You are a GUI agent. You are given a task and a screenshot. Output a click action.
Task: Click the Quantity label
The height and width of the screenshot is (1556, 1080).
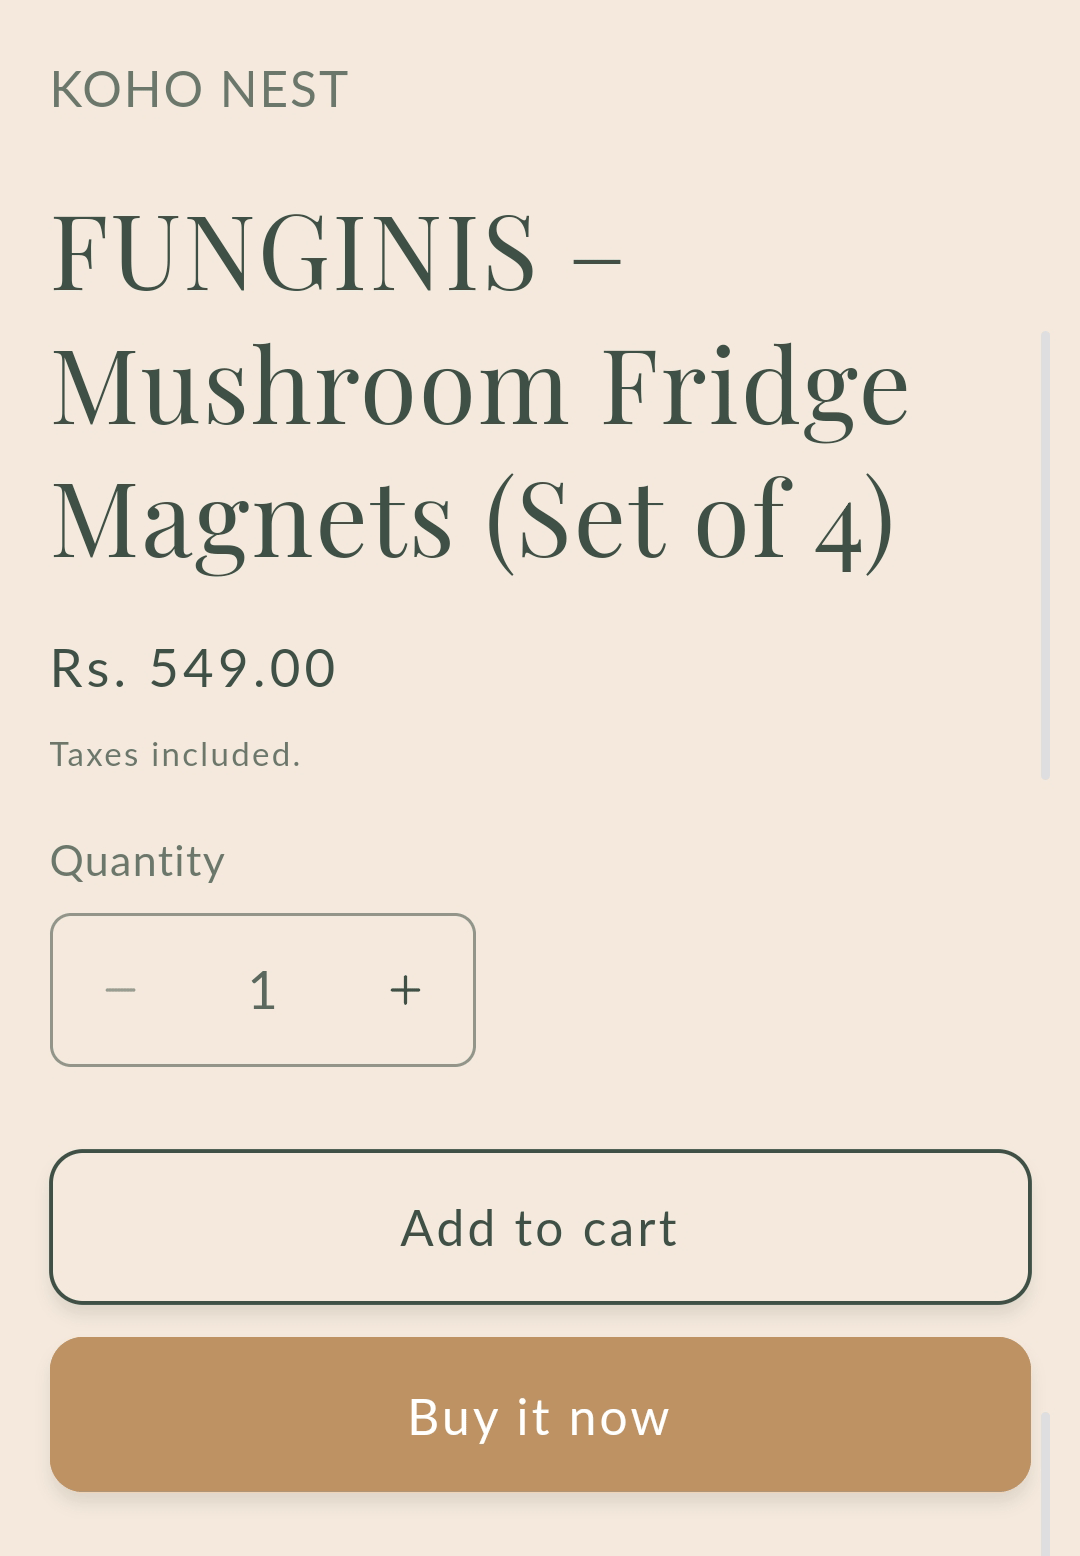[x=138, y=861]
